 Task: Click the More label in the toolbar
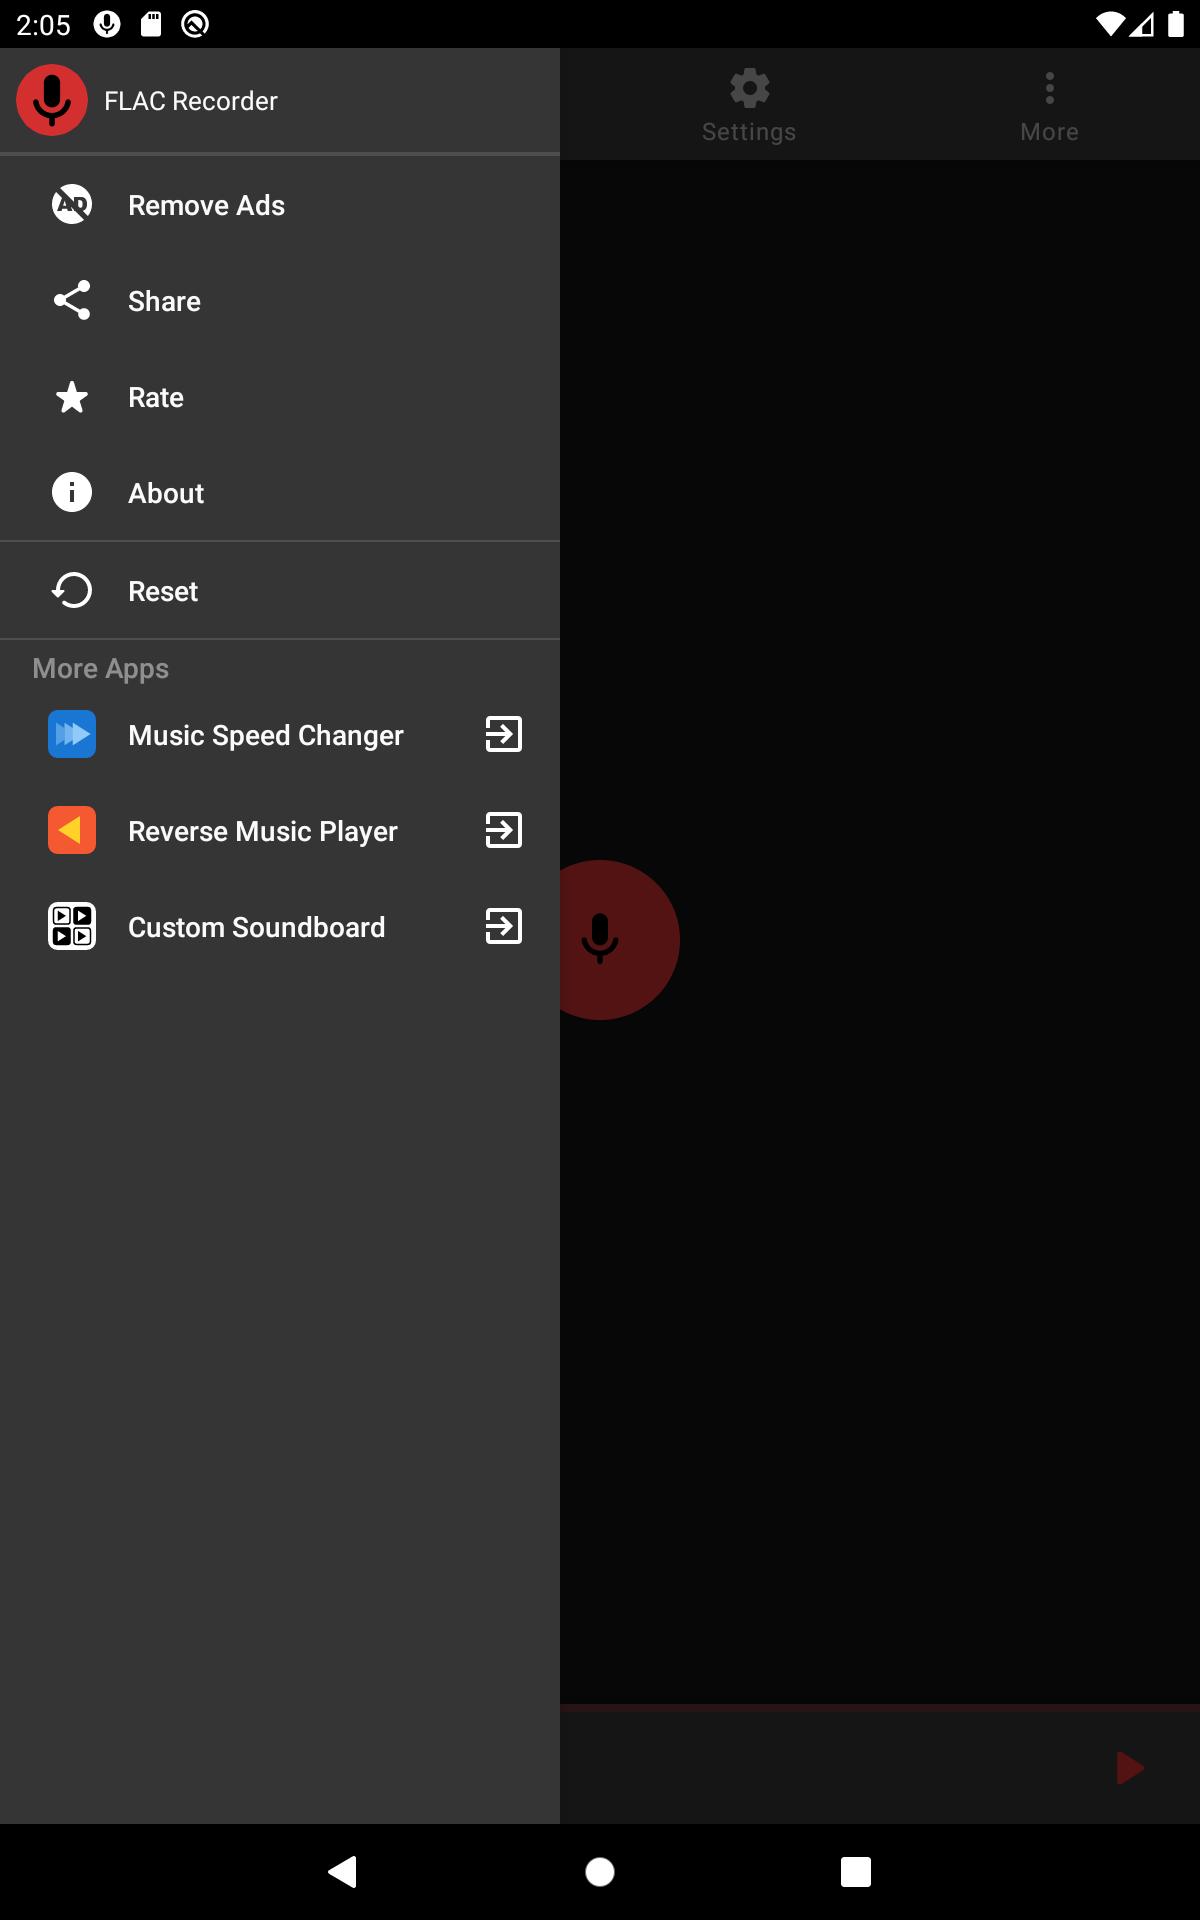point(1050,132)
